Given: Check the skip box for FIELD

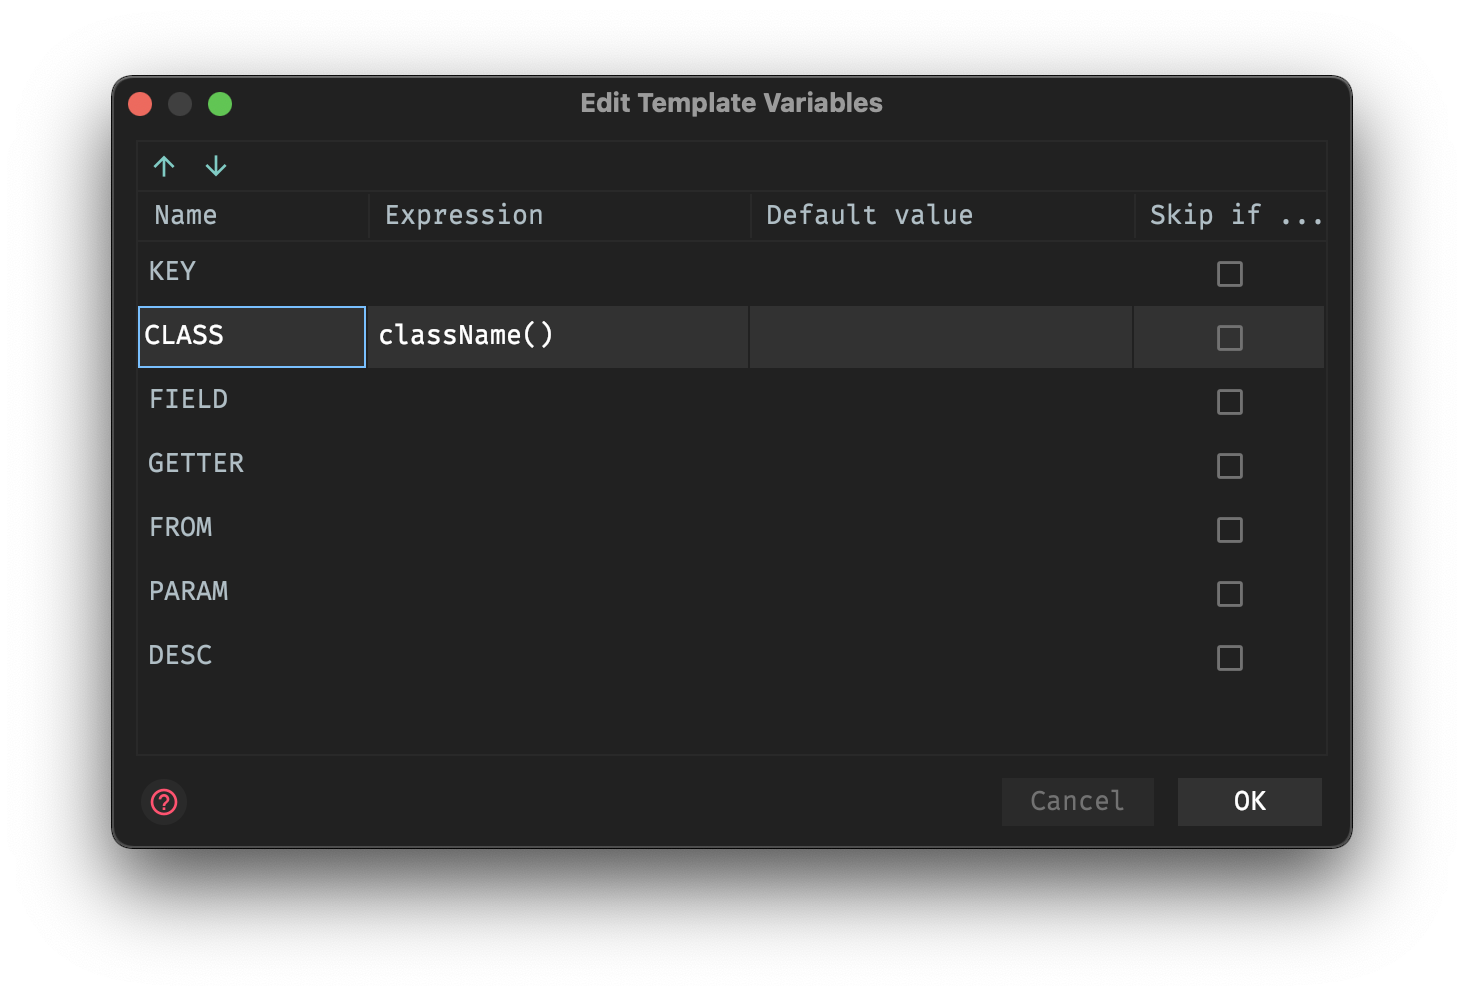Looking at the screenshot, I should [1229, 402].
